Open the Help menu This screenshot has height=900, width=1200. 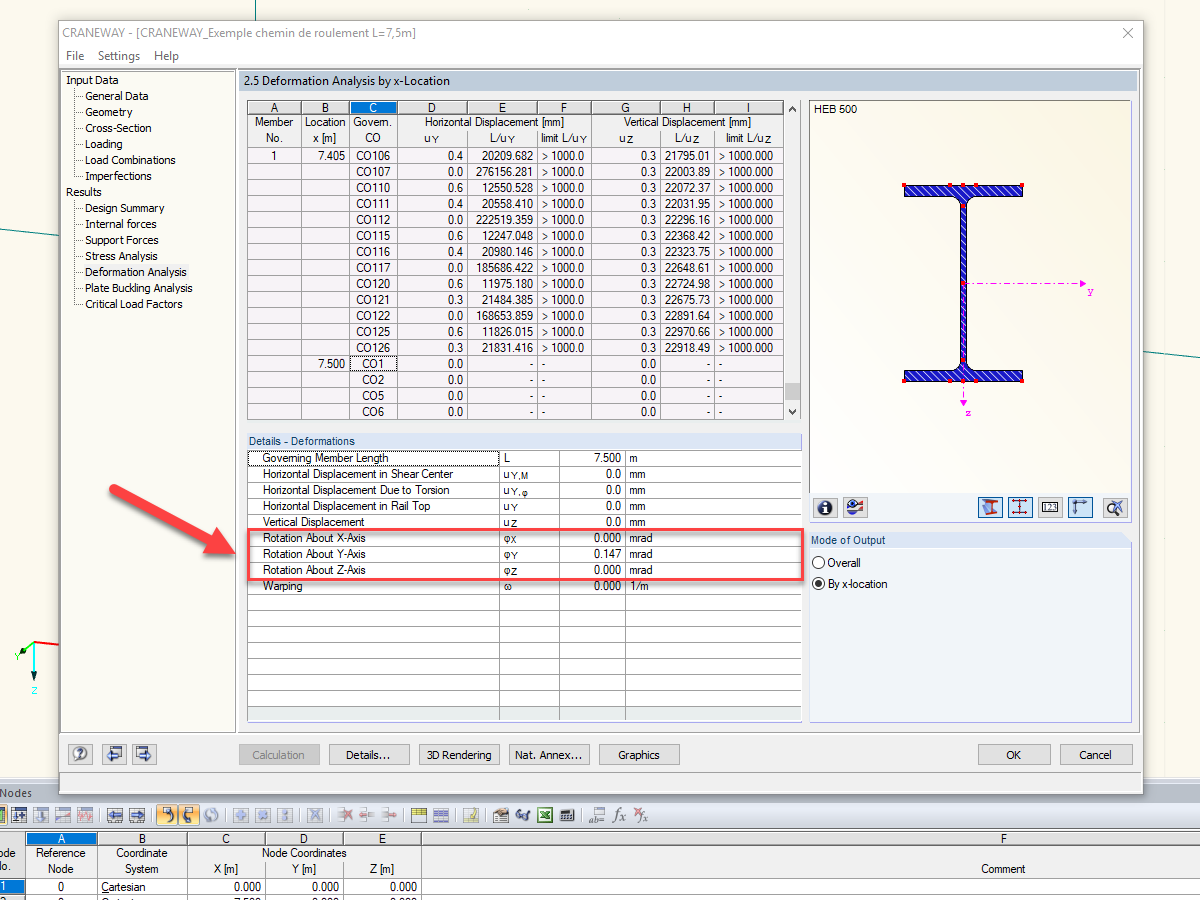coord(166,56)
